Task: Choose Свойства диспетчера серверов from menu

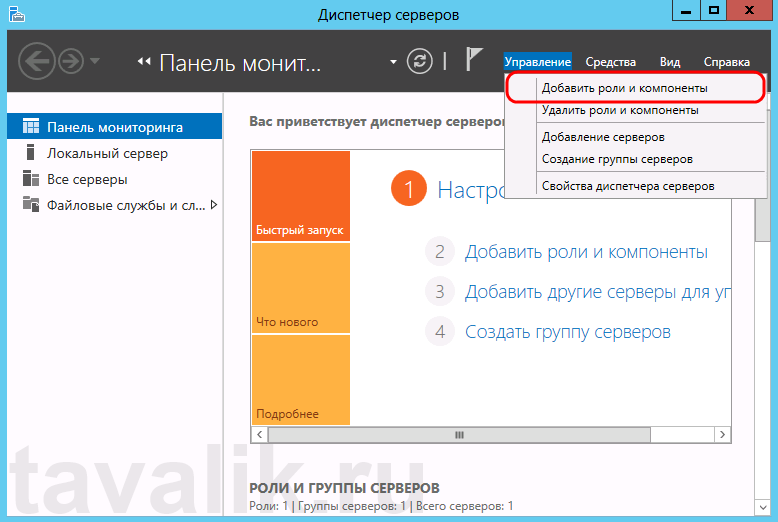Action: pyautogui.click(x=627, y=186)
